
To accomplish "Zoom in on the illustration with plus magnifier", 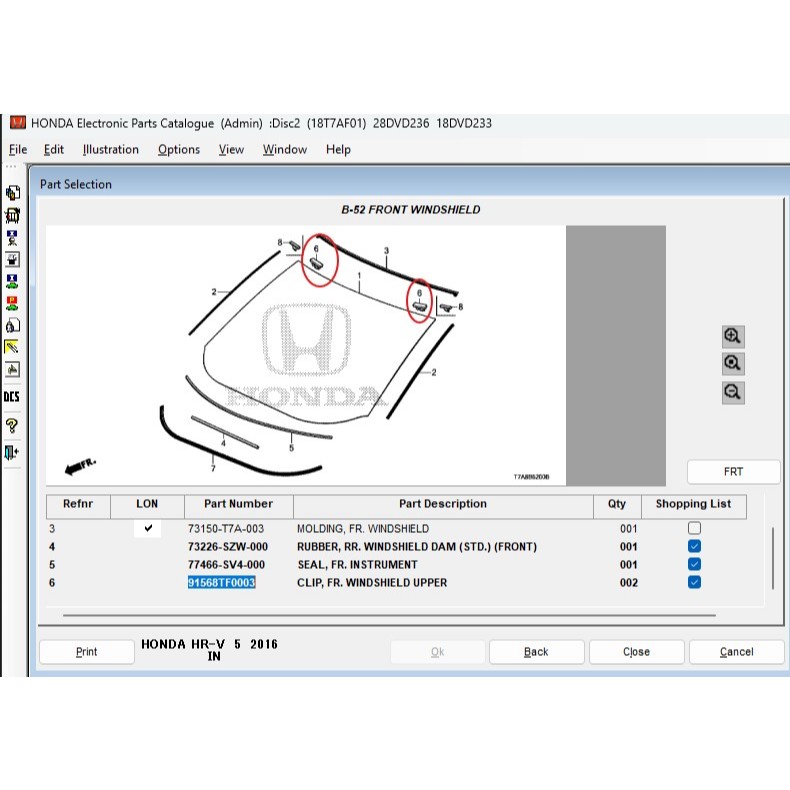I will [x=733, y=336].
